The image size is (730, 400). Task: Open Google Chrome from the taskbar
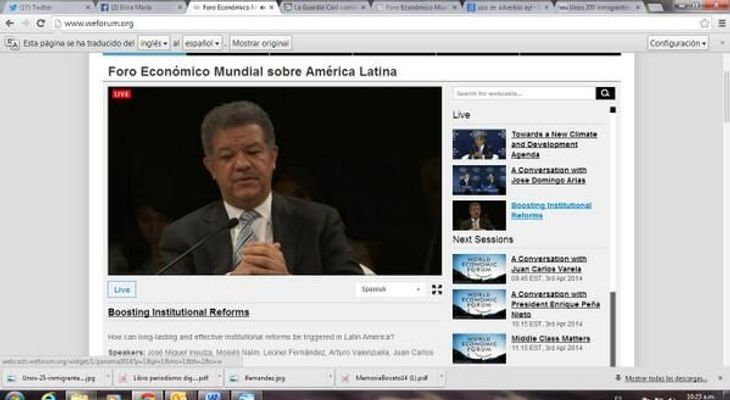[x=148, y=396]
